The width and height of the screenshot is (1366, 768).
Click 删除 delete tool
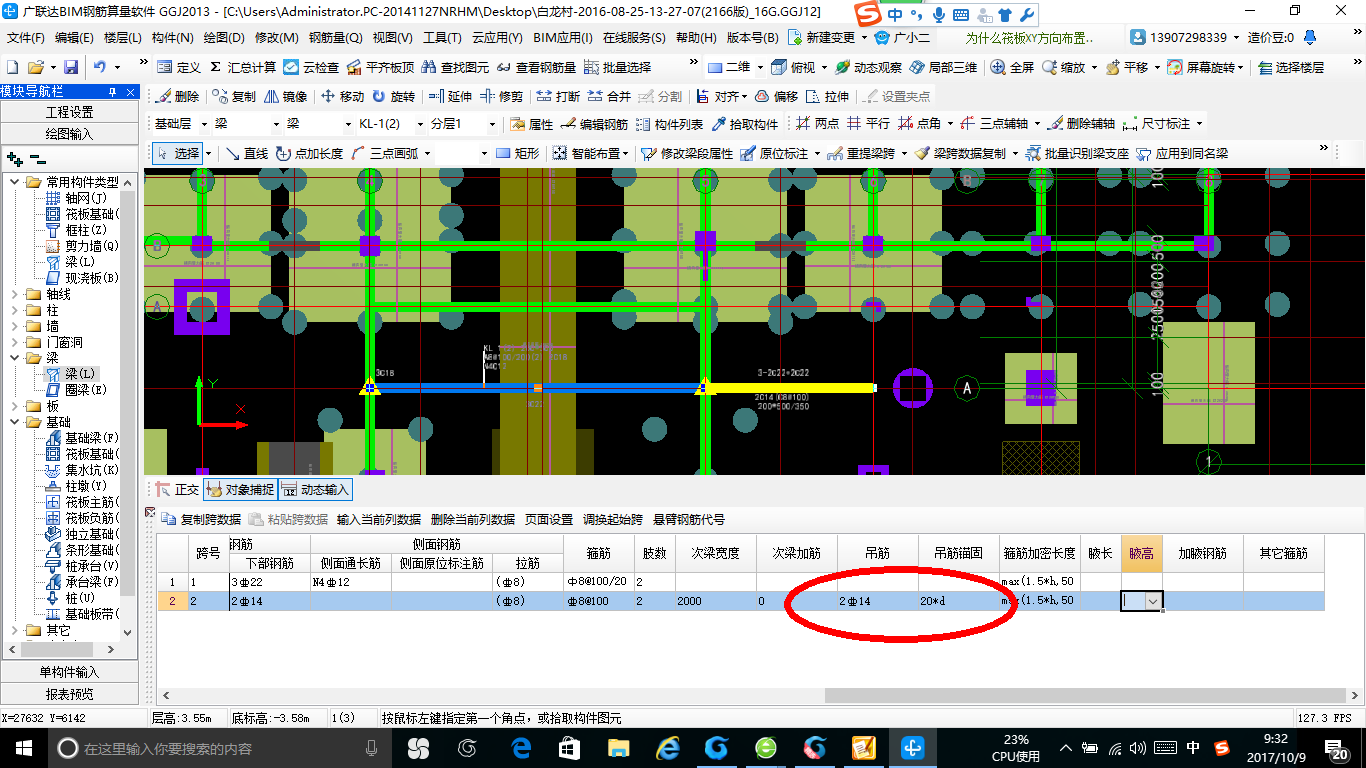177,96
